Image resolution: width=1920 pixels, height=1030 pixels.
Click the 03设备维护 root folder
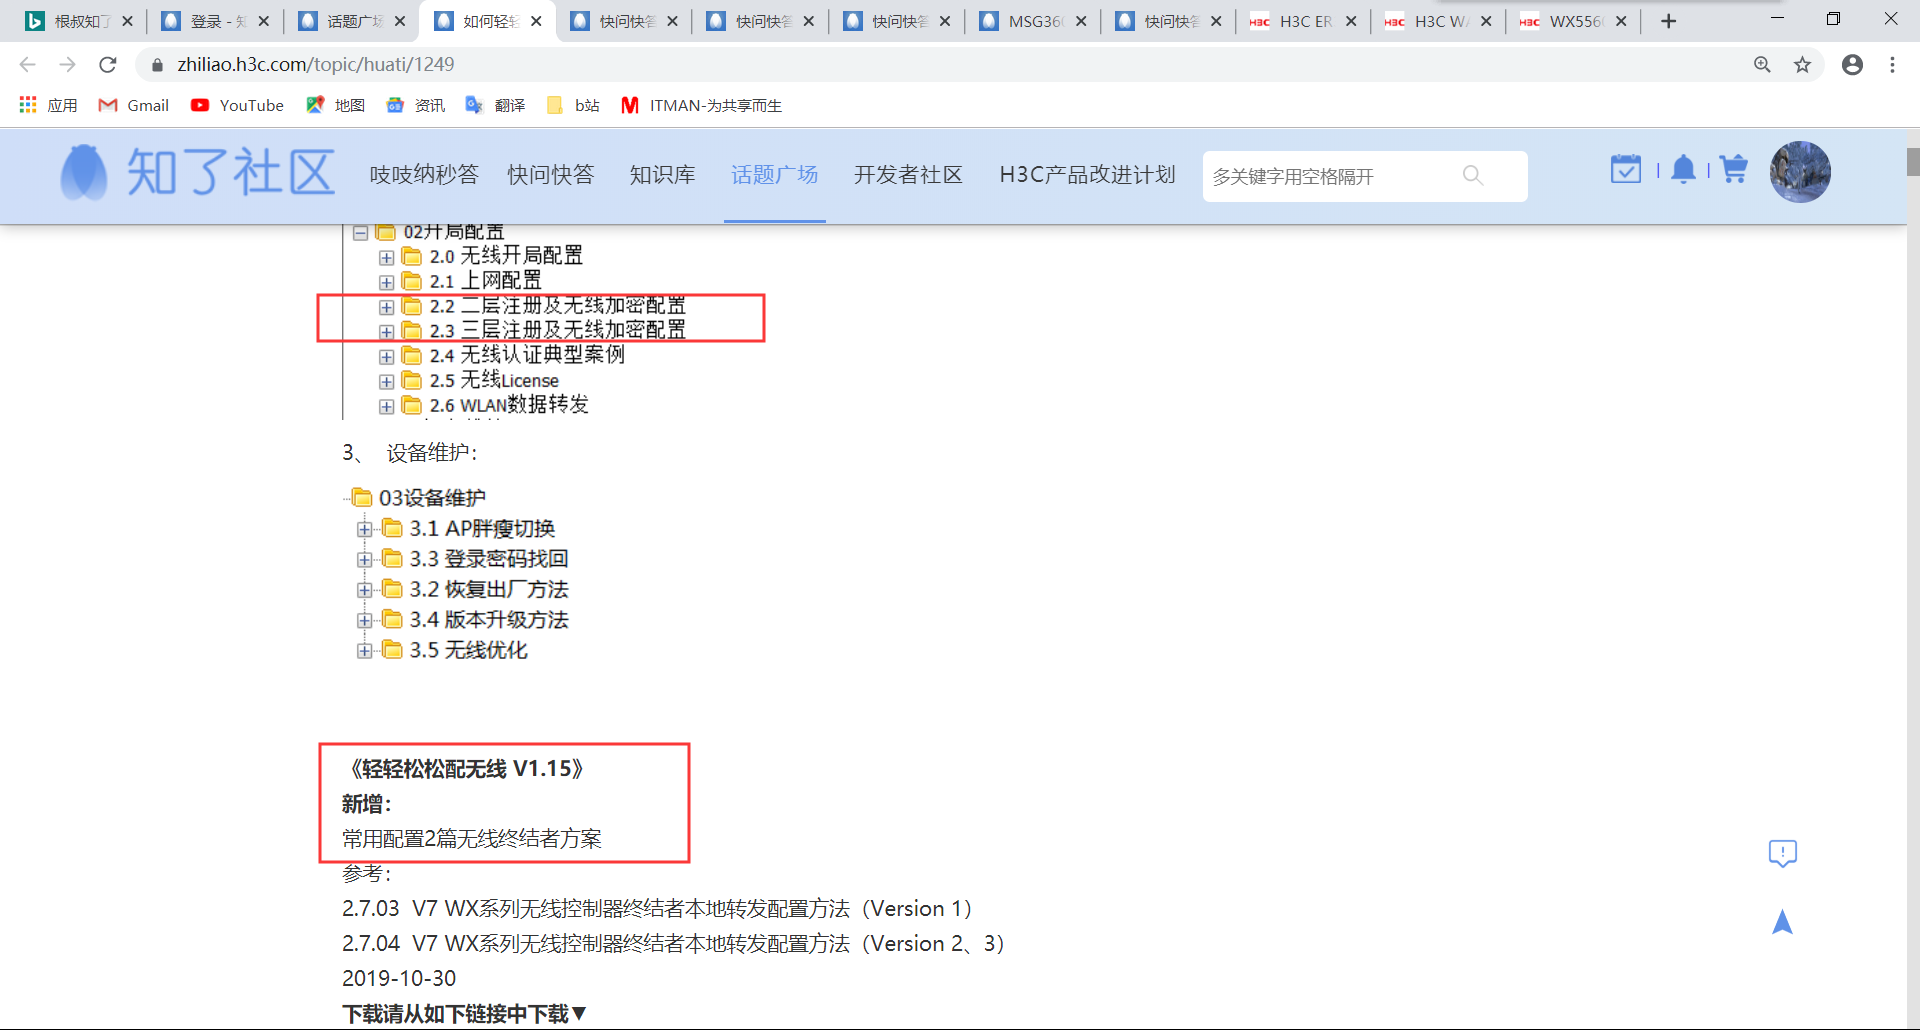[x=419, y=498]
